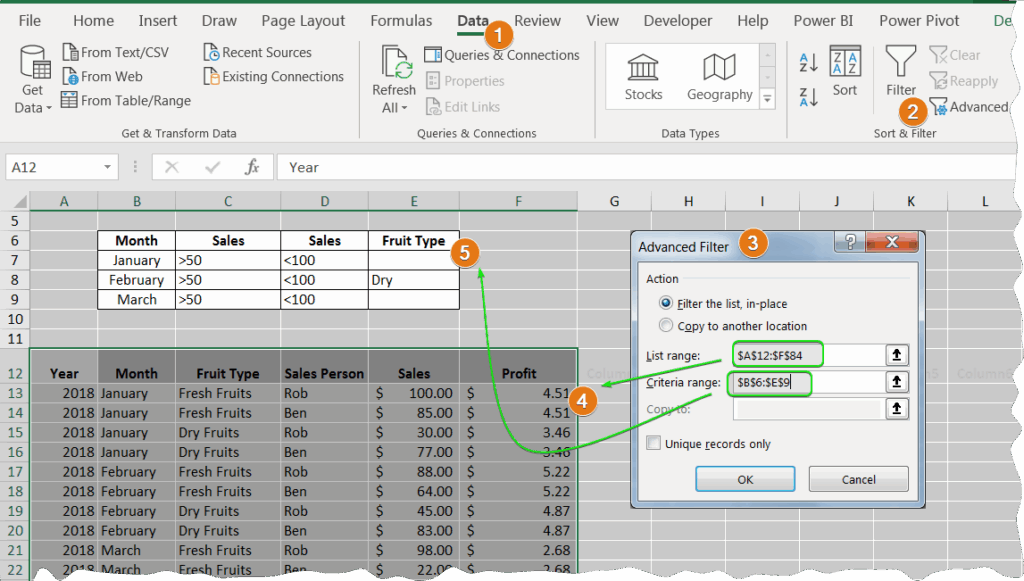Image resolution: width=1024 pixels, height=581 pixels.
Task: Click the 'Fruit Type' criteria header cell
Action: (414, 240)
